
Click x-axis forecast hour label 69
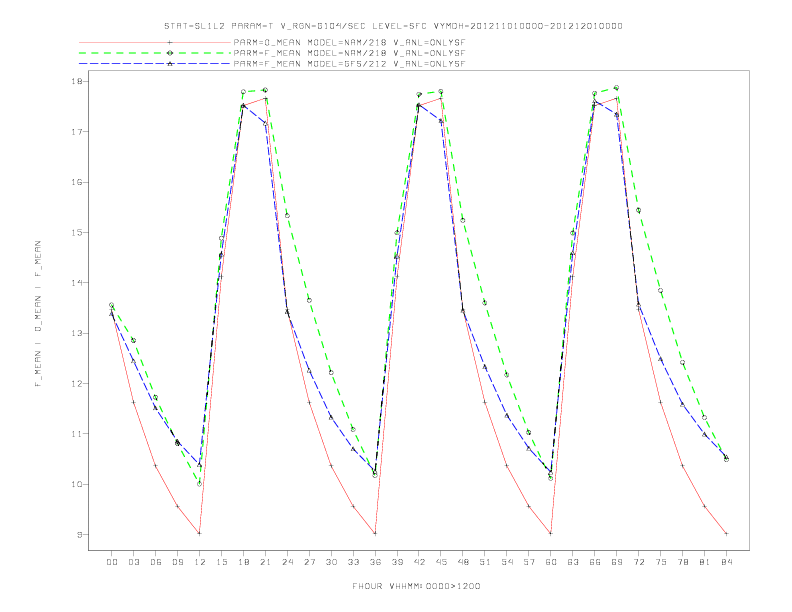click(617, 562)
